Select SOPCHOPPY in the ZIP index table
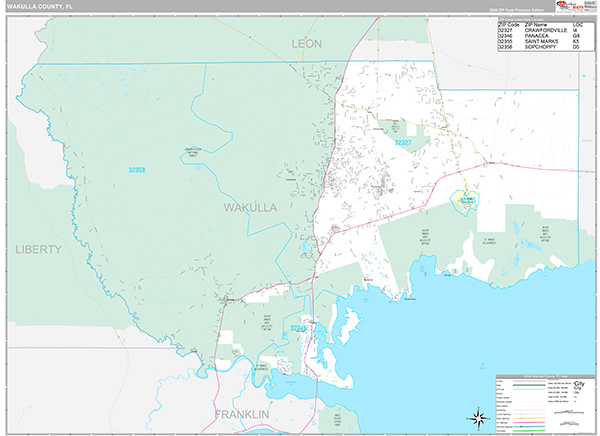The height and width of the screenshot is (436, 600). coord(540,47)
